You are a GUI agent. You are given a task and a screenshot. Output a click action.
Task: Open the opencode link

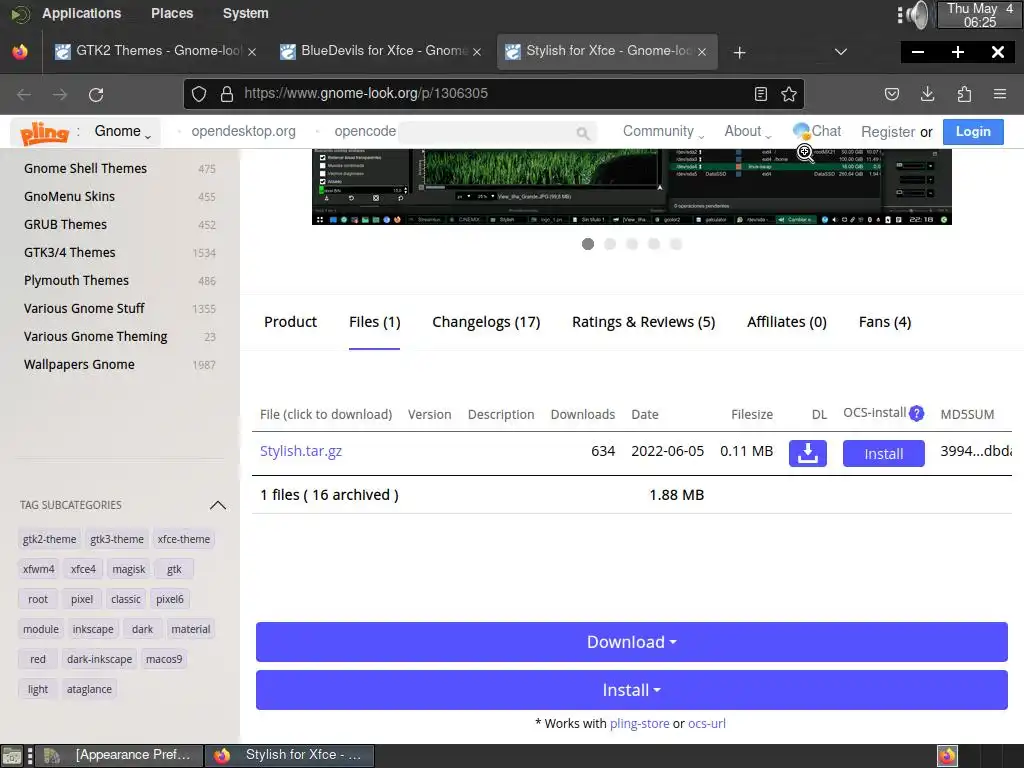(x=365, y=131)
